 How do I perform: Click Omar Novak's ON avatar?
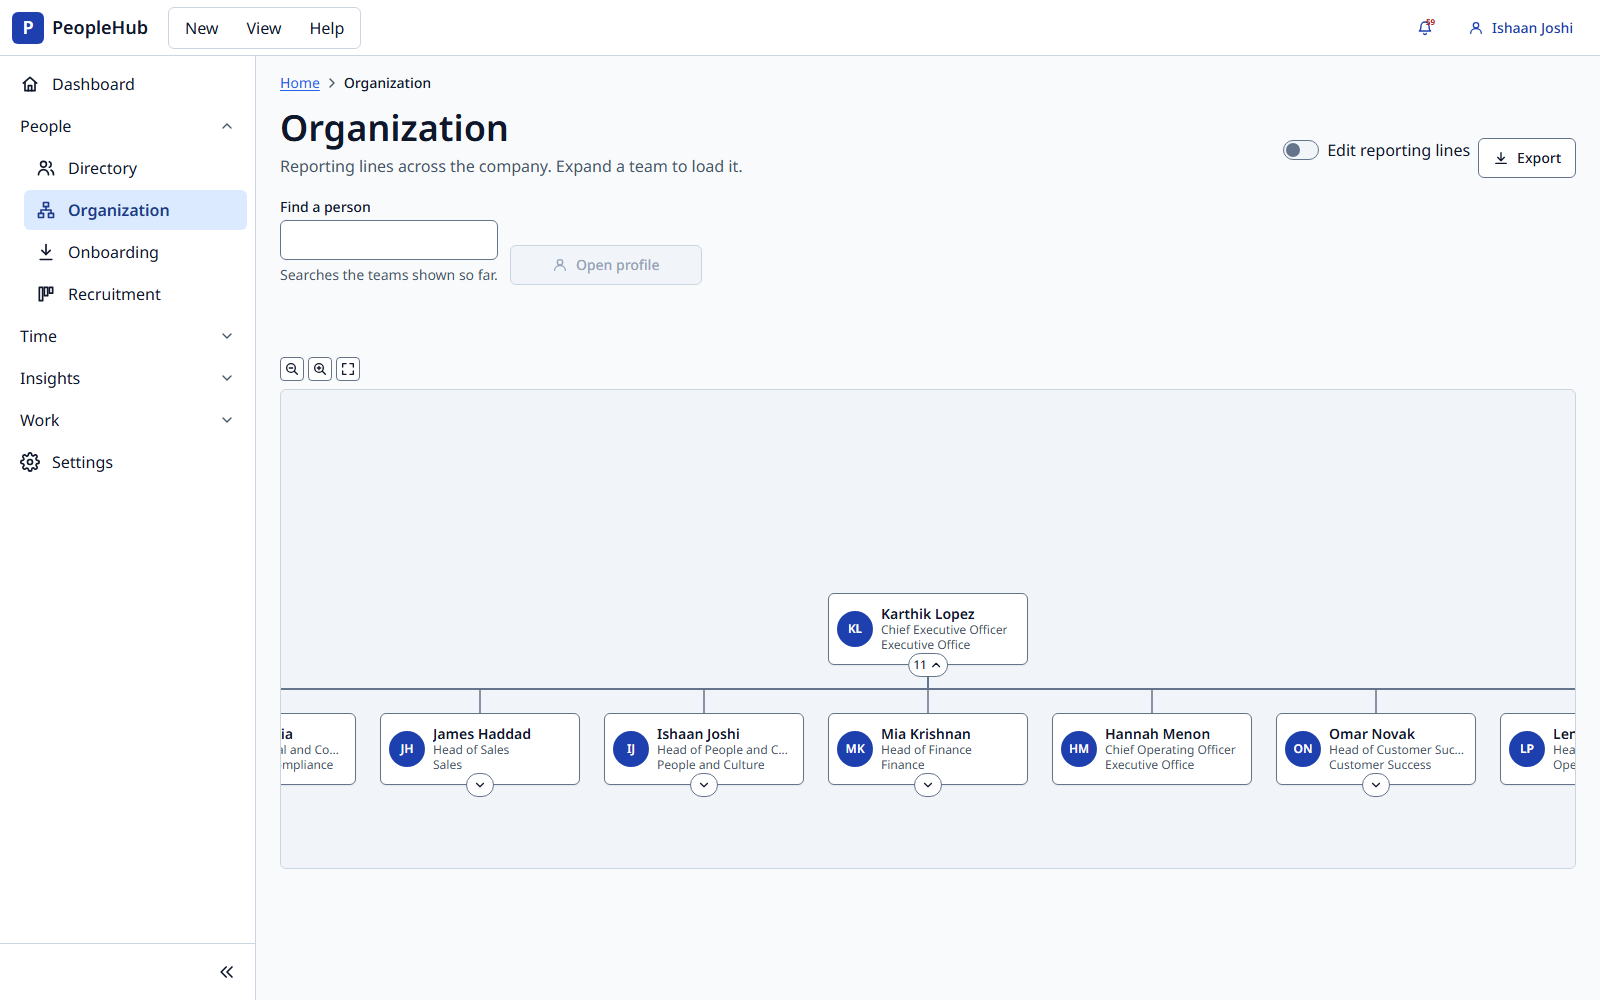1303,749
